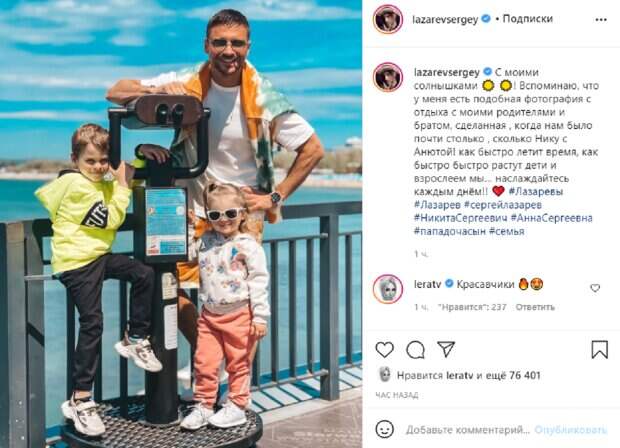Click lazarevsergey header profile avatar
The image size is (620, 448).
pyautogui.click(x=388, y=19)
